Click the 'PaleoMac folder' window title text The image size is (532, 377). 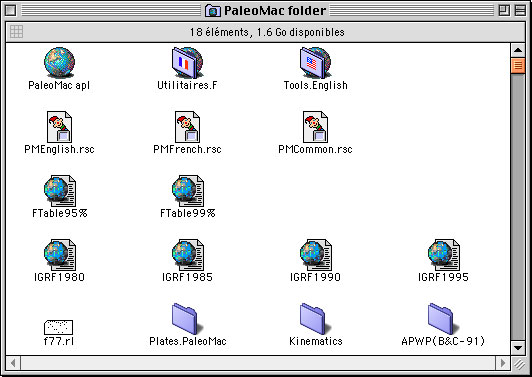tap(275, 11)
